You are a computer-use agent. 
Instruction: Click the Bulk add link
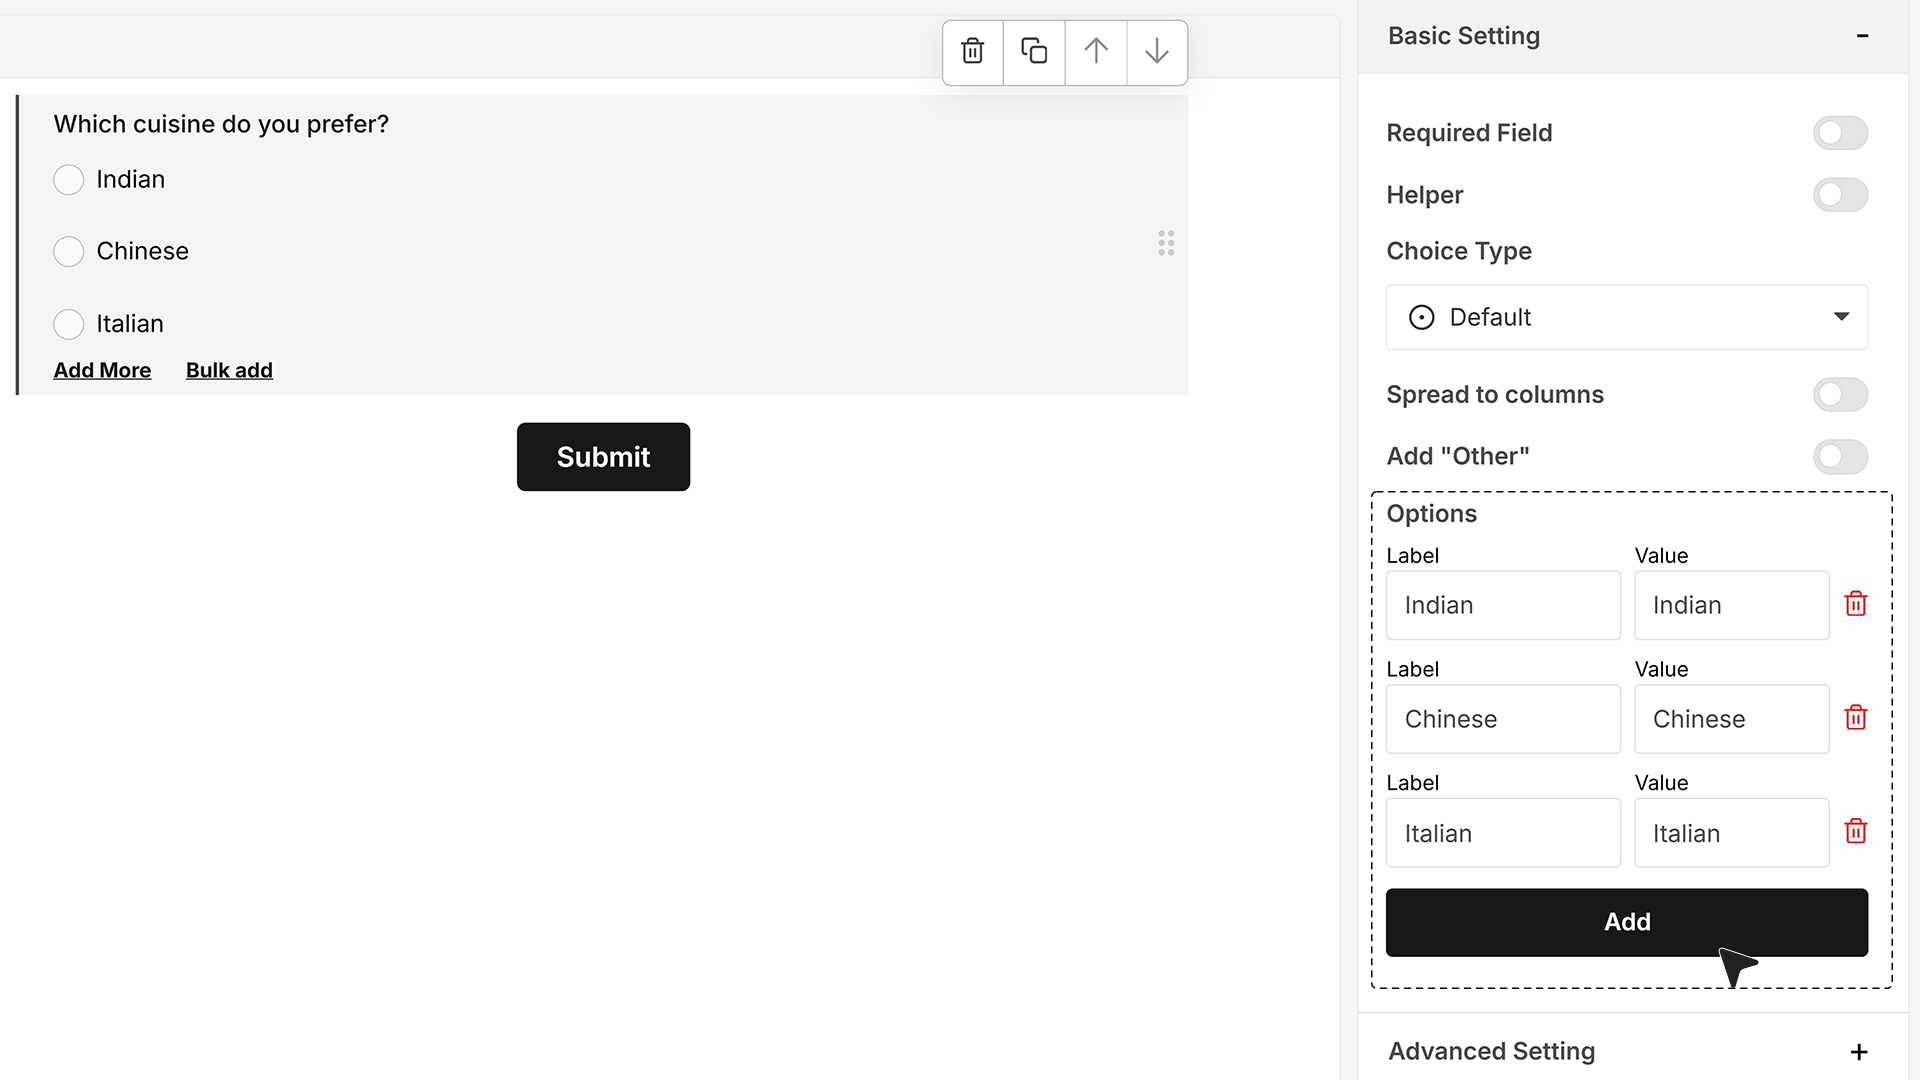click(229, 370)
